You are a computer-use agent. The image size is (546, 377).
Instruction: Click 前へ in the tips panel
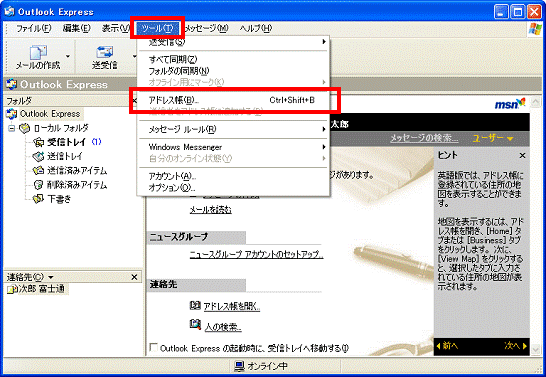click(447, 346)
